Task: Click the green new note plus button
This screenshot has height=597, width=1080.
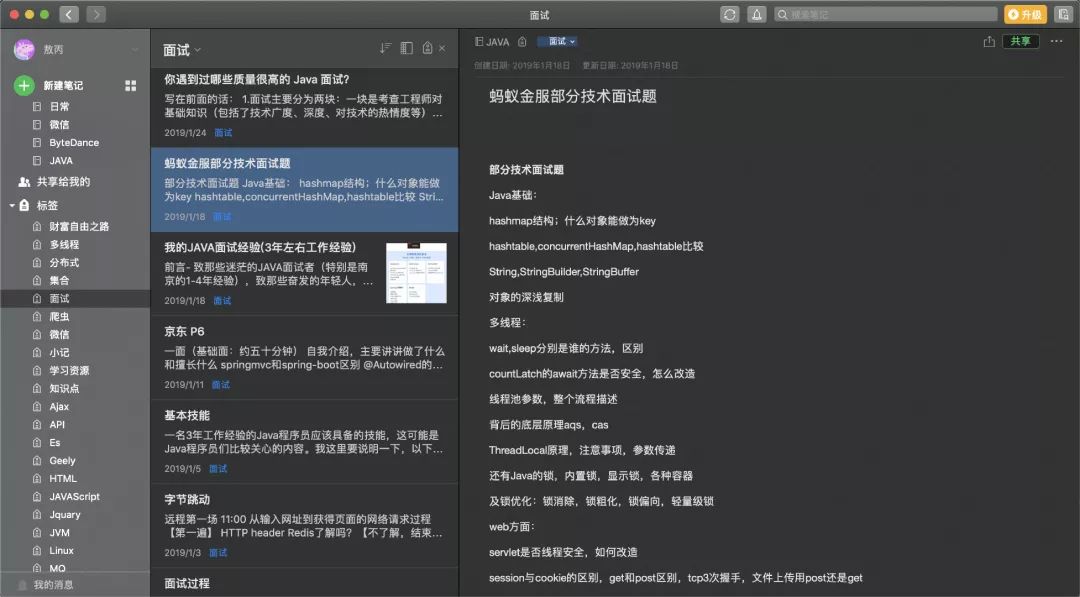Action: pos(24,85)
